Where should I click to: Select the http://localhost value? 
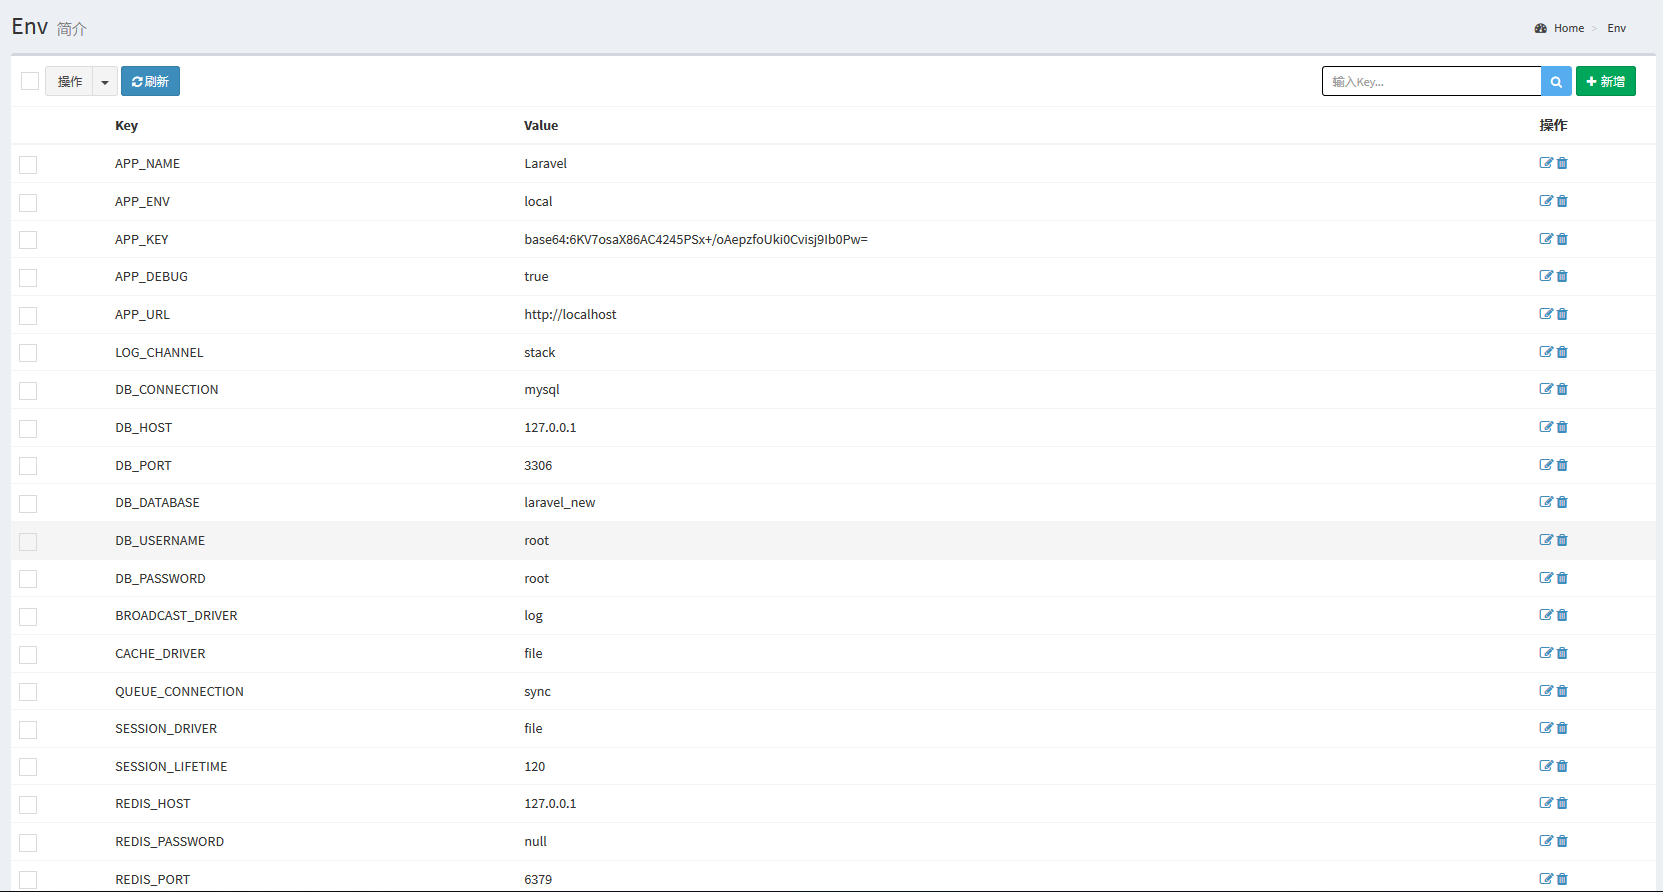pos(570,314)
